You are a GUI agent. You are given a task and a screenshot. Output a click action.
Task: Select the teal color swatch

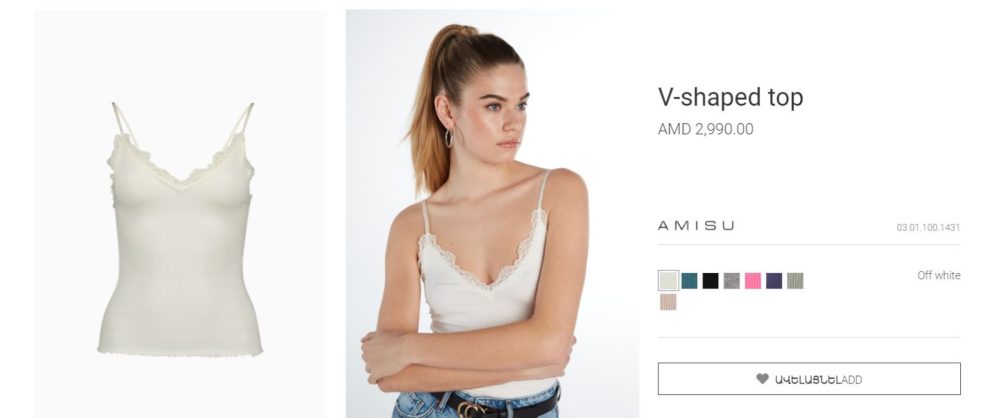click(x=689, y=281)
